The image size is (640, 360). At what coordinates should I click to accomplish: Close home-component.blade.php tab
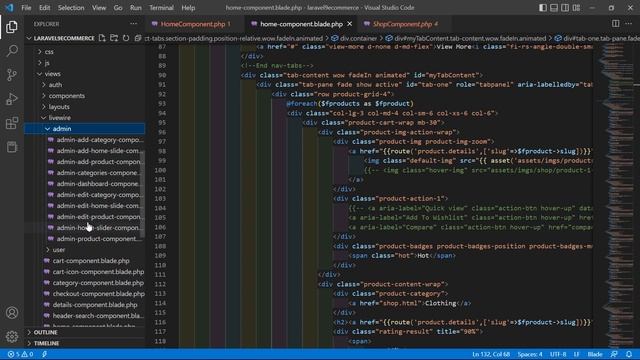pos(350,24)
